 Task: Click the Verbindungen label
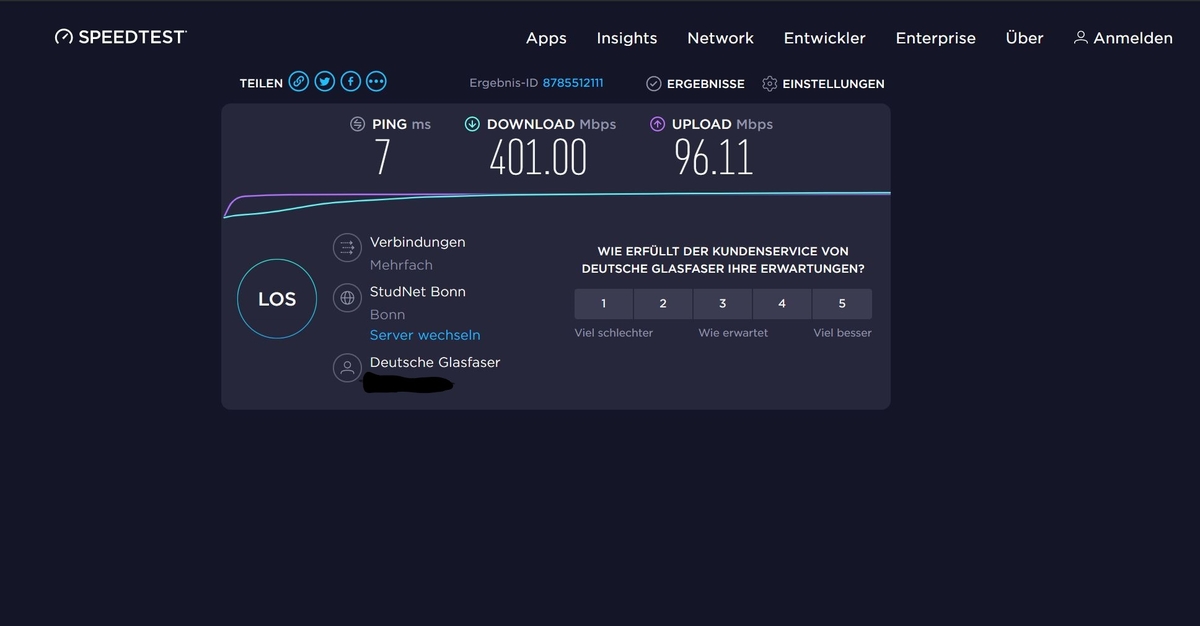(417, 242)
